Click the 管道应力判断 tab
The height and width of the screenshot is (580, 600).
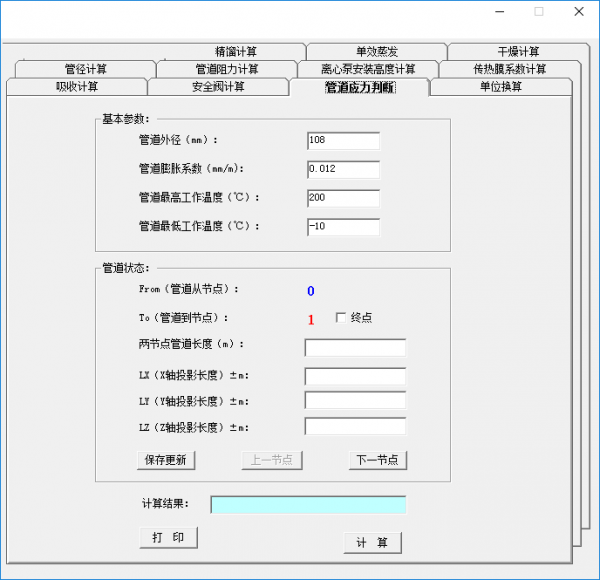(x=360, y=87)
